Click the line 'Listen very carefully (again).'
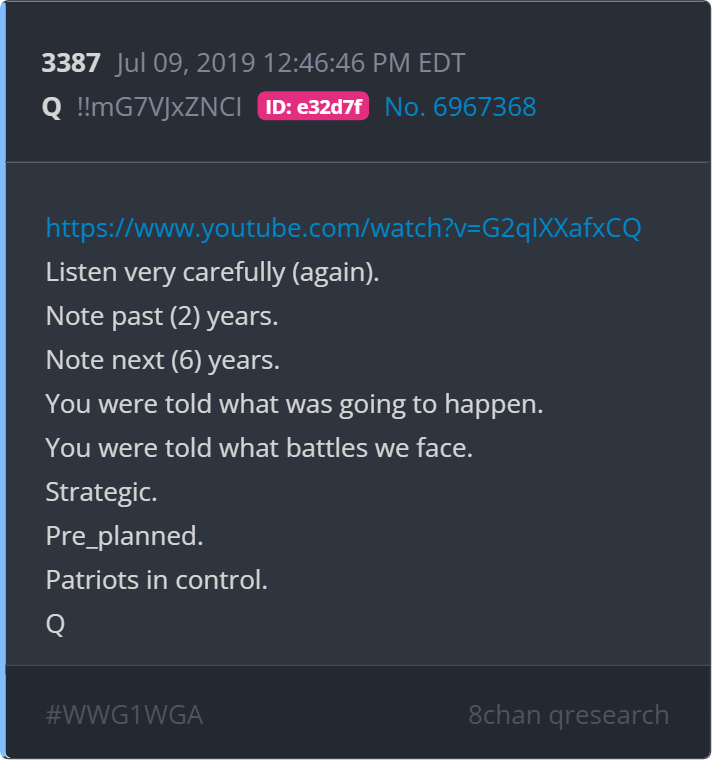Image resolution: width=712 pixels, height=760 pixels. [212, 272]
